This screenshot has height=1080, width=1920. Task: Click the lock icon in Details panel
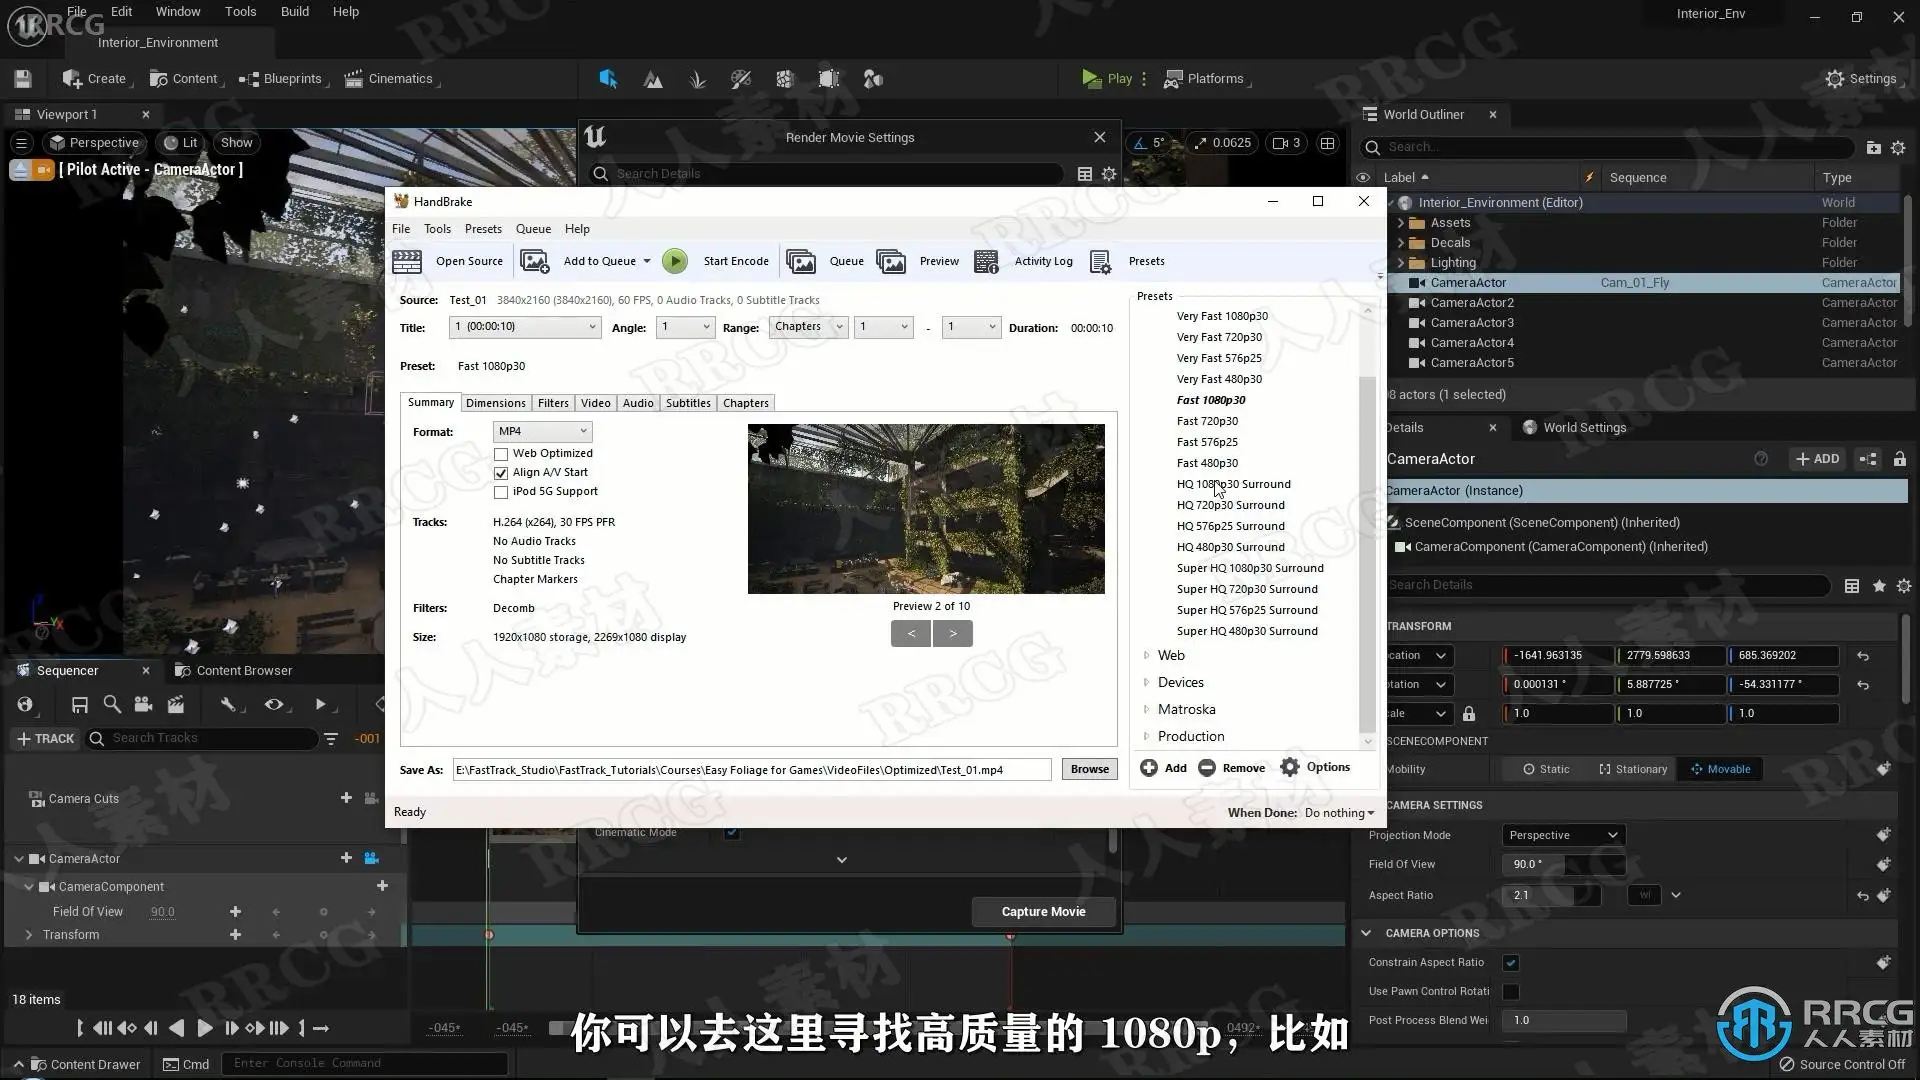pyautogui.click(x=1900, y=459)
